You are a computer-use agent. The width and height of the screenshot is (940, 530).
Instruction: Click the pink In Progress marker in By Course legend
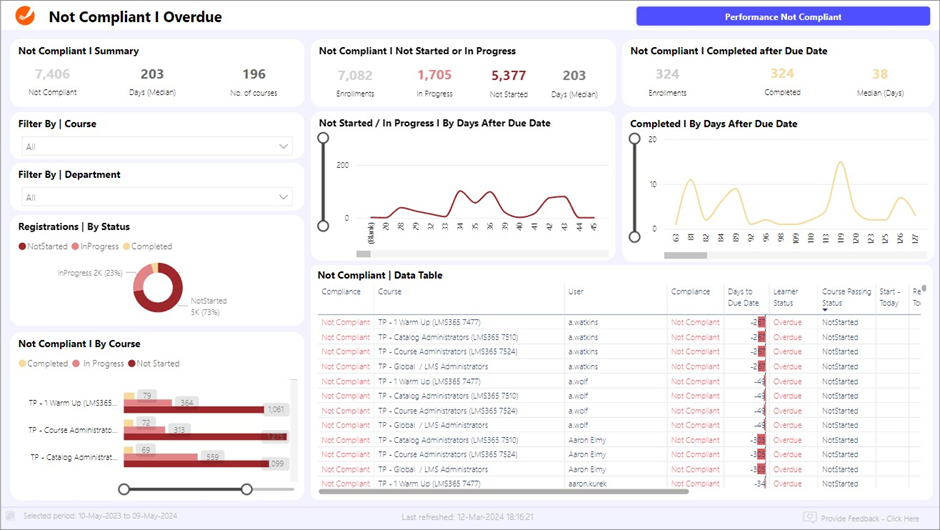[x=77, y=364]
